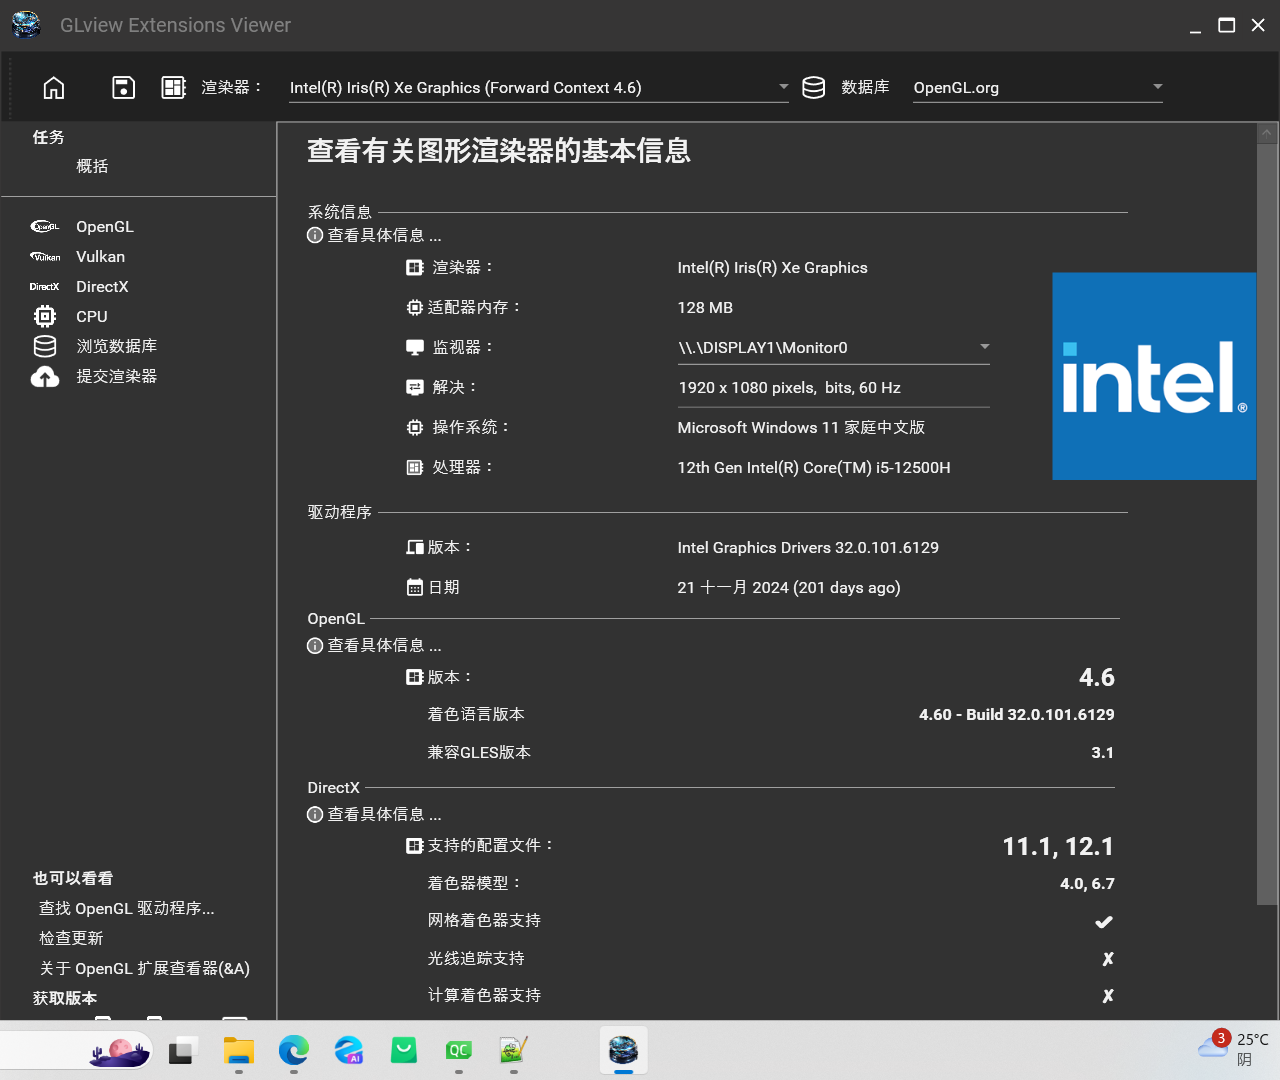
Task: Select 概括 under tasks
Action: (92, 166)
